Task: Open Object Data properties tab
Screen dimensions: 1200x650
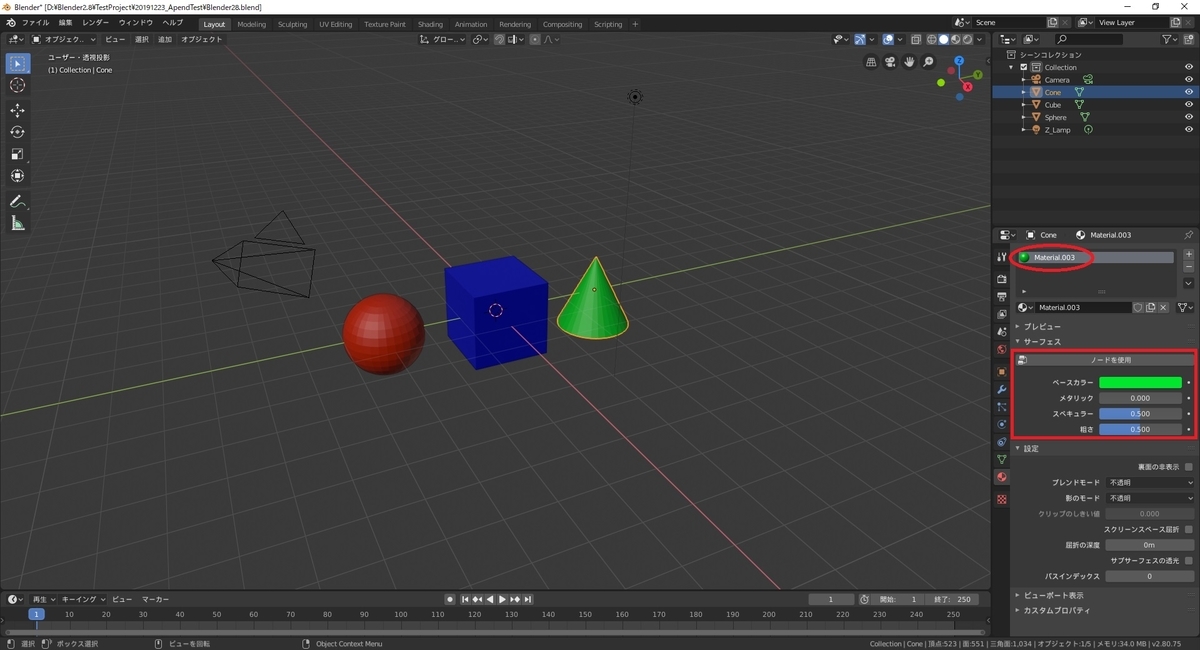Action: [1002, 459]
